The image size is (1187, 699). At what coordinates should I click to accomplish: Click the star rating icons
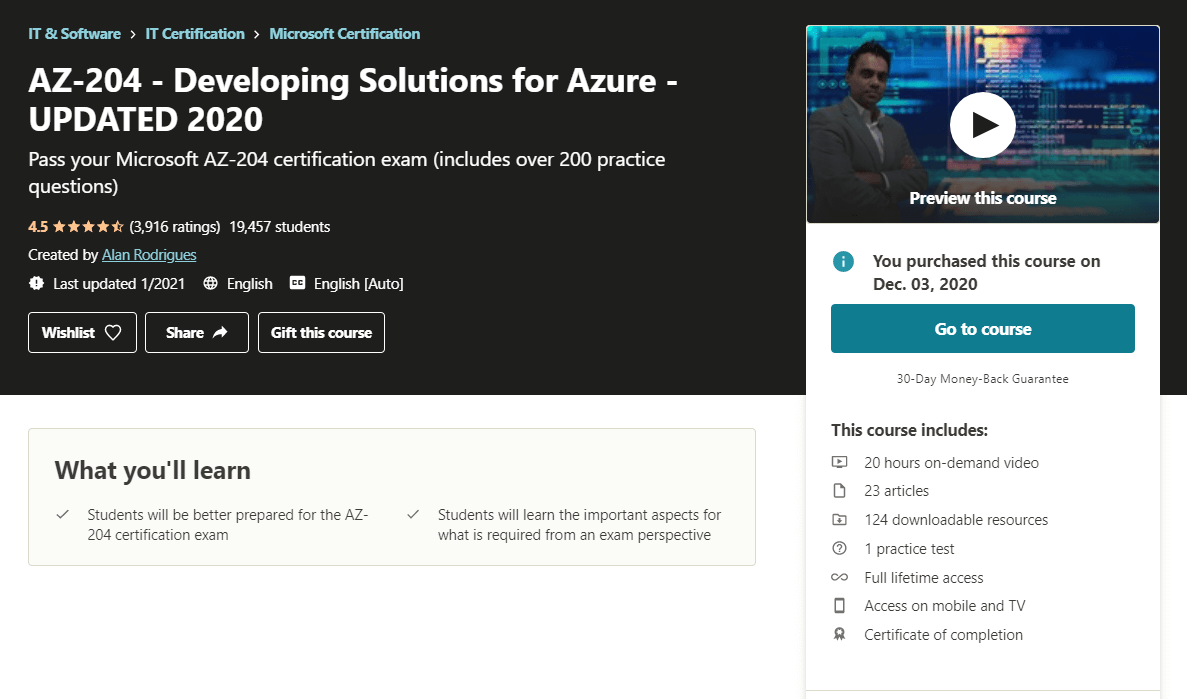88,226
